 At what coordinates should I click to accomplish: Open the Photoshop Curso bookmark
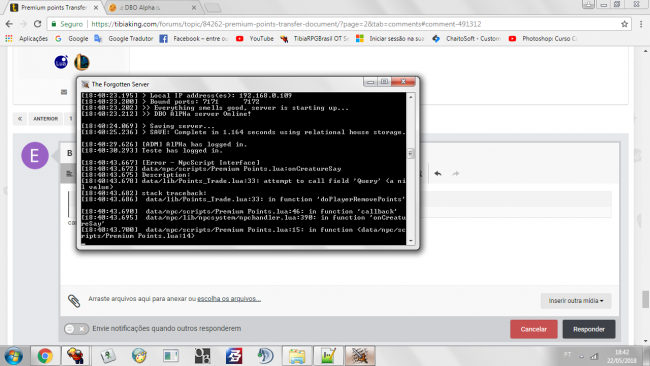[543, 39]
